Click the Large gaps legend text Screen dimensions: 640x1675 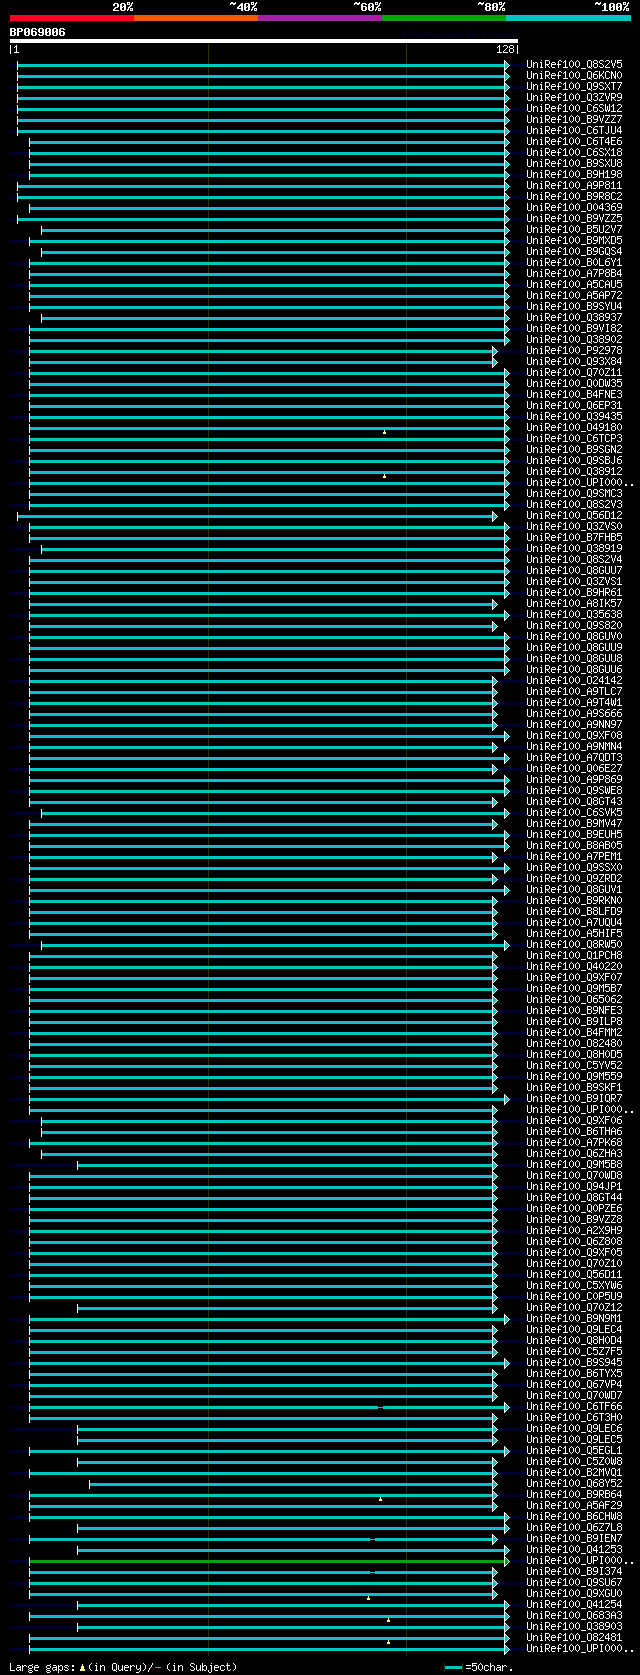(x=123, y=1667)
